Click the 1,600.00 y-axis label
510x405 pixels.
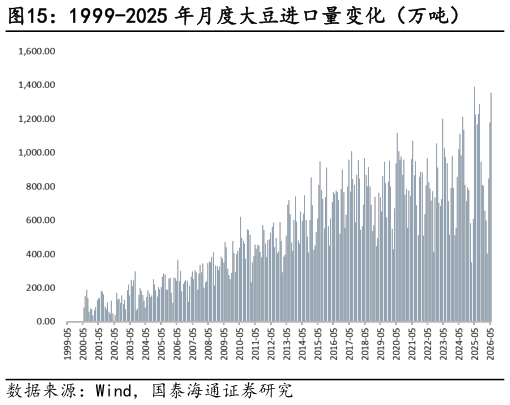click(x=37, y=51)
